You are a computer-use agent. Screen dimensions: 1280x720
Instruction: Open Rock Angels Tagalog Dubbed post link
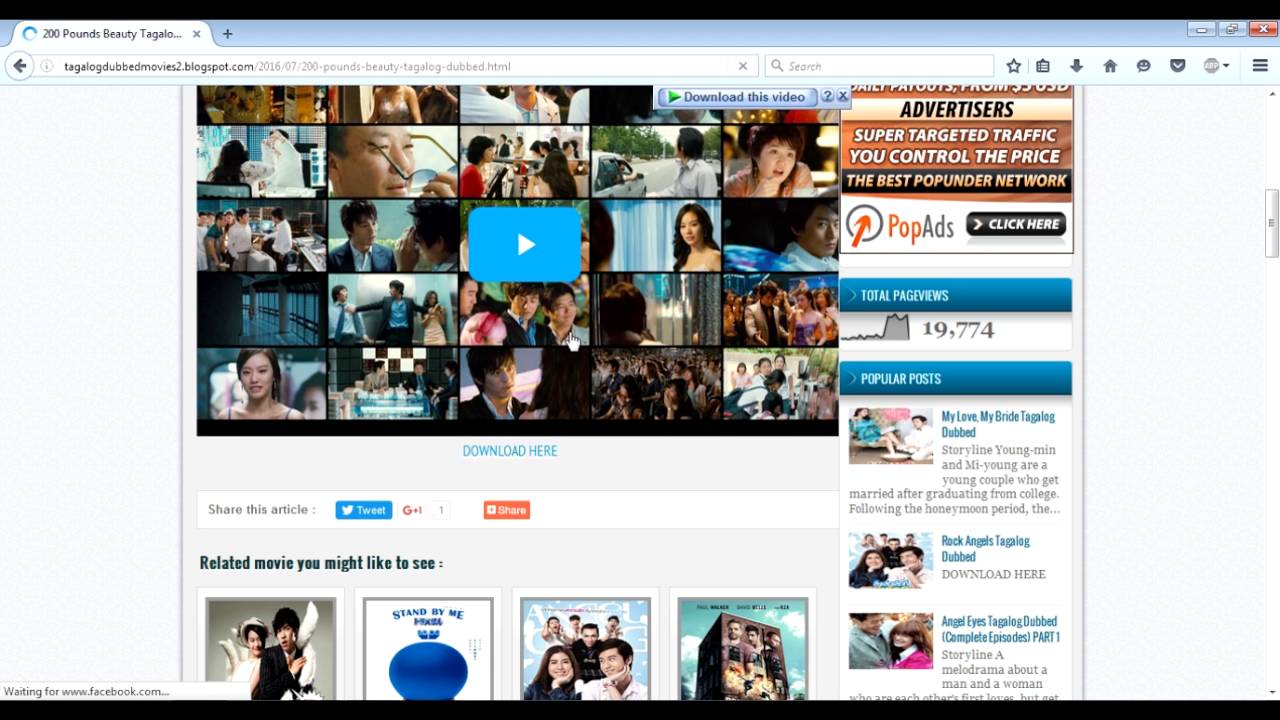coord(985,548)
